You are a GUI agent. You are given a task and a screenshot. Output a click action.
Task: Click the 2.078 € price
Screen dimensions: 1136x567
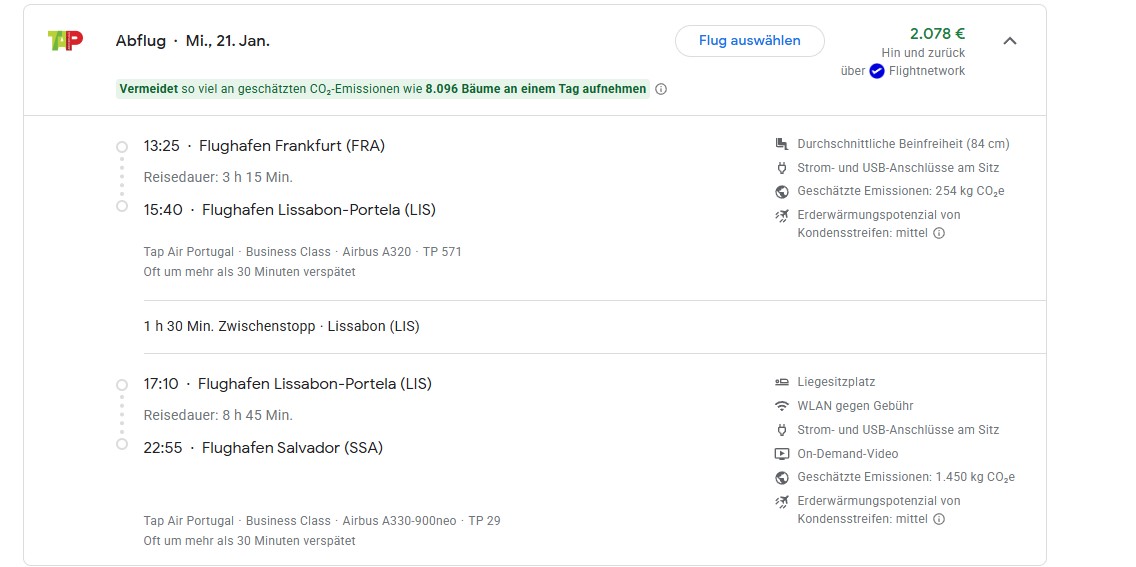[937, 33]
